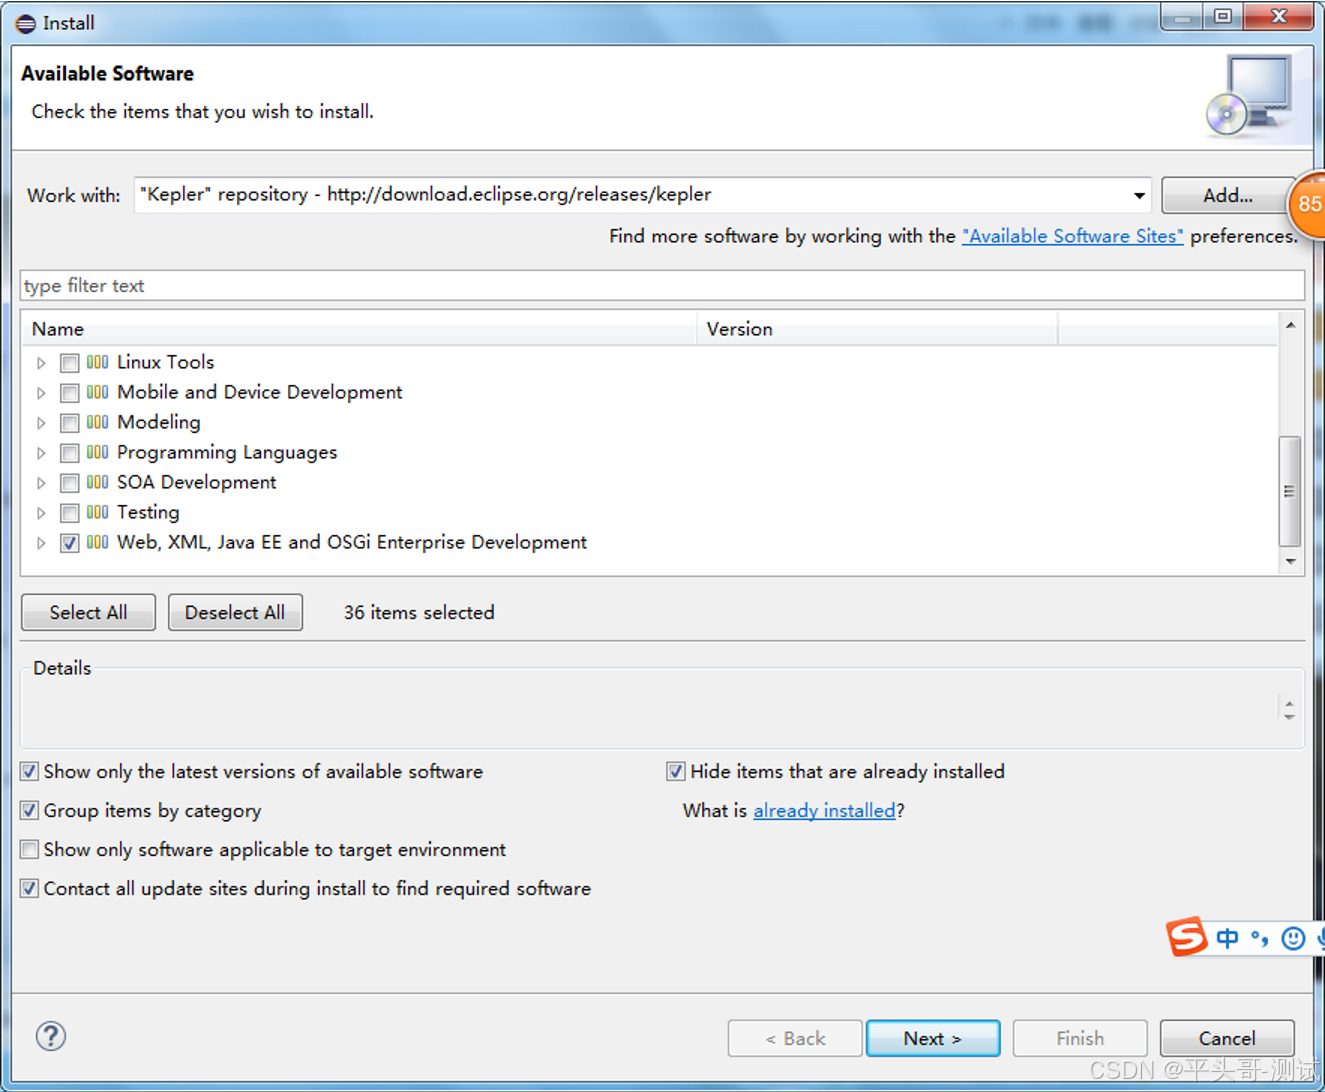Check the Mobile and Device Development checkbox
Viewport: 1325px width, 1092px height.
[70, 393]
